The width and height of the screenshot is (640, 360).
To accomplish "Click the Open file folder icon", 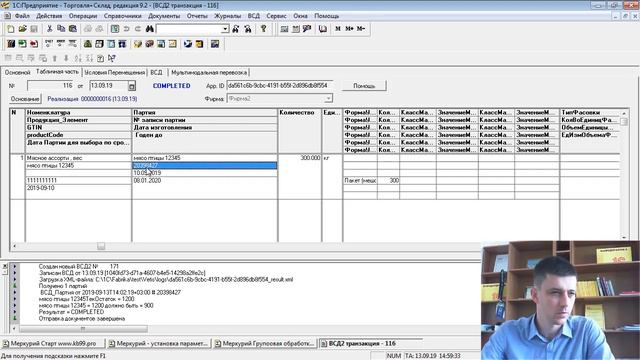I will coord(22,29).
